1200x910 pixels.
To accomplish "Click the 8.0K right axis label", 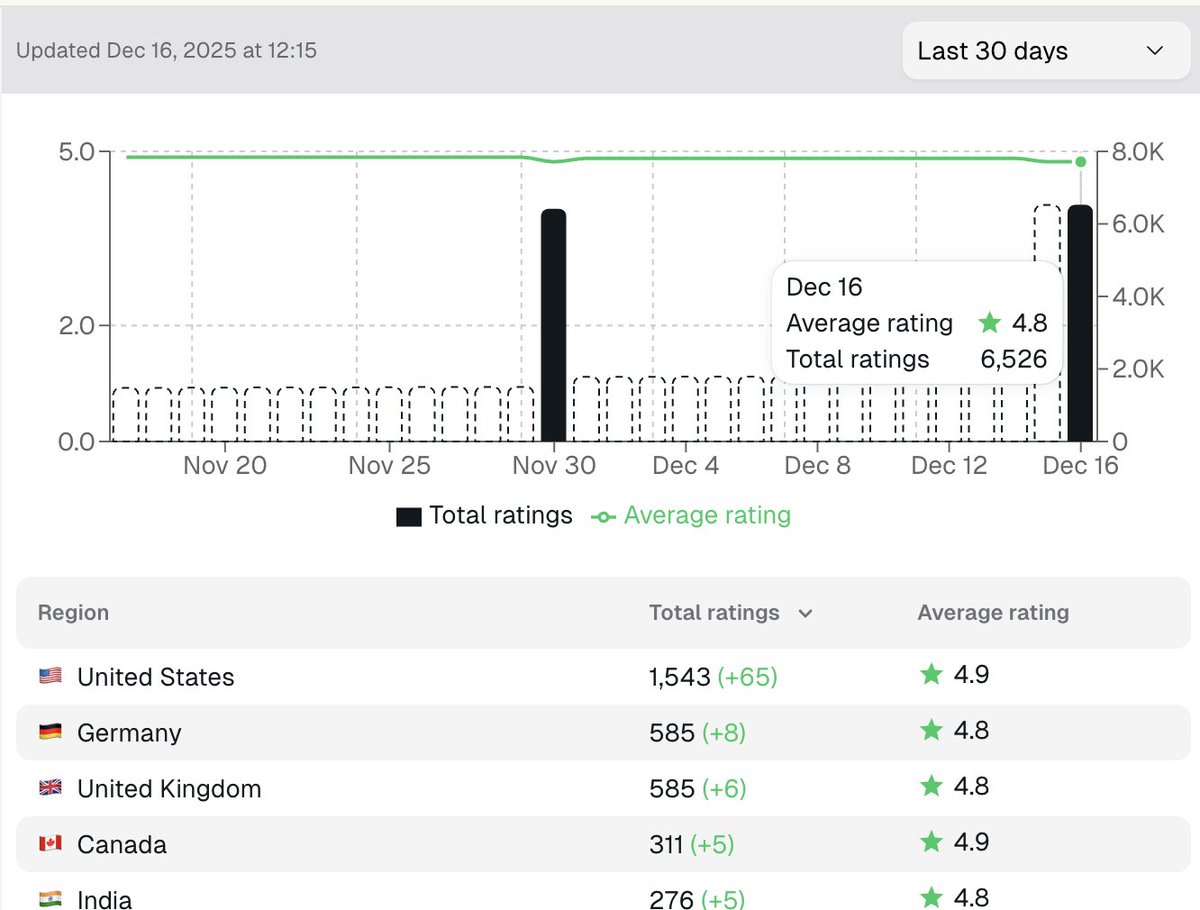I will [1138, 153].
